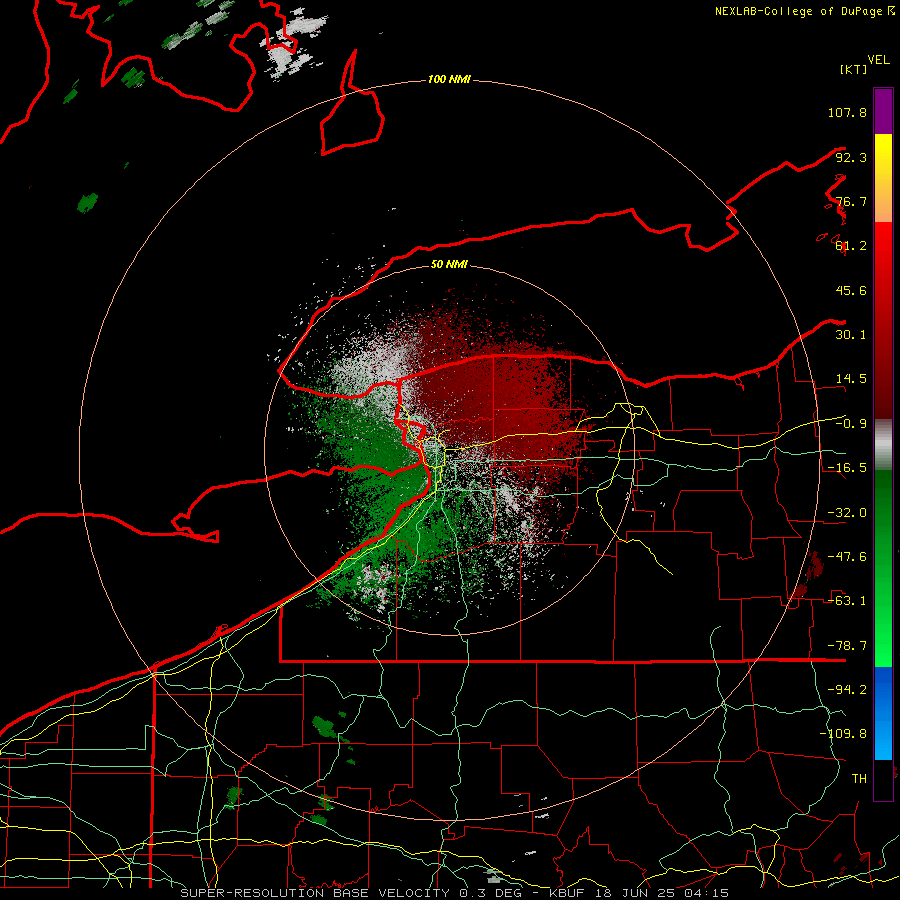Click the VEL legend title
900x900 pixels.
pos(879,60)
